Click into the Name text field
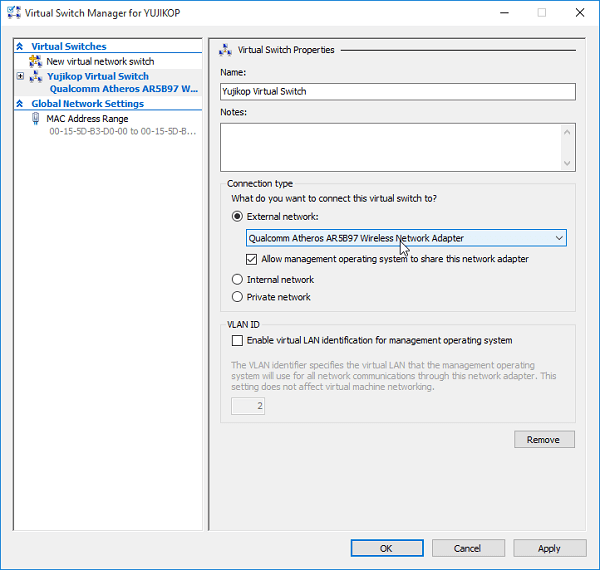 pyautogui.click(x=398, y=92)
